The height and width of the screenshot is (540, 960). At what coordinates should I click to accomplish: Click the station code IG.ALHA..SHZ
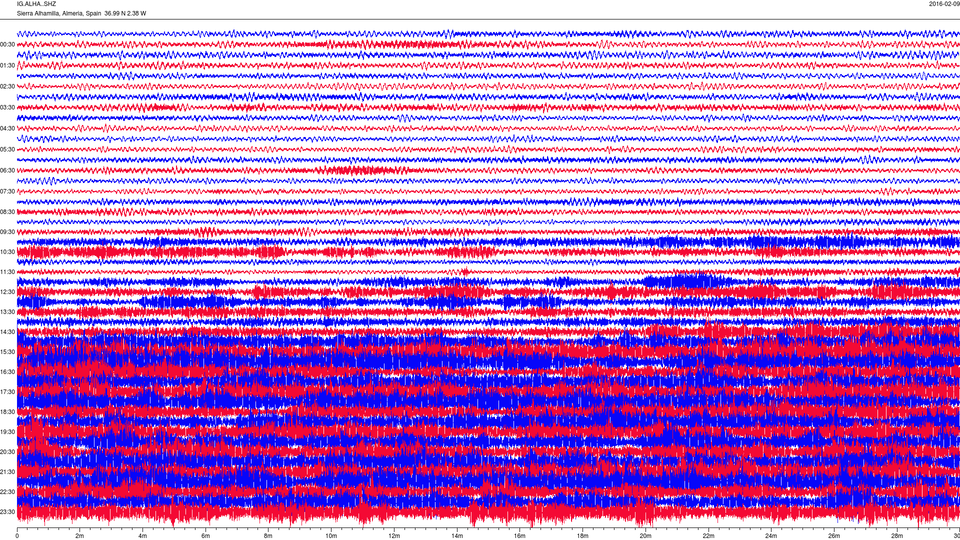tap(36, 4)
